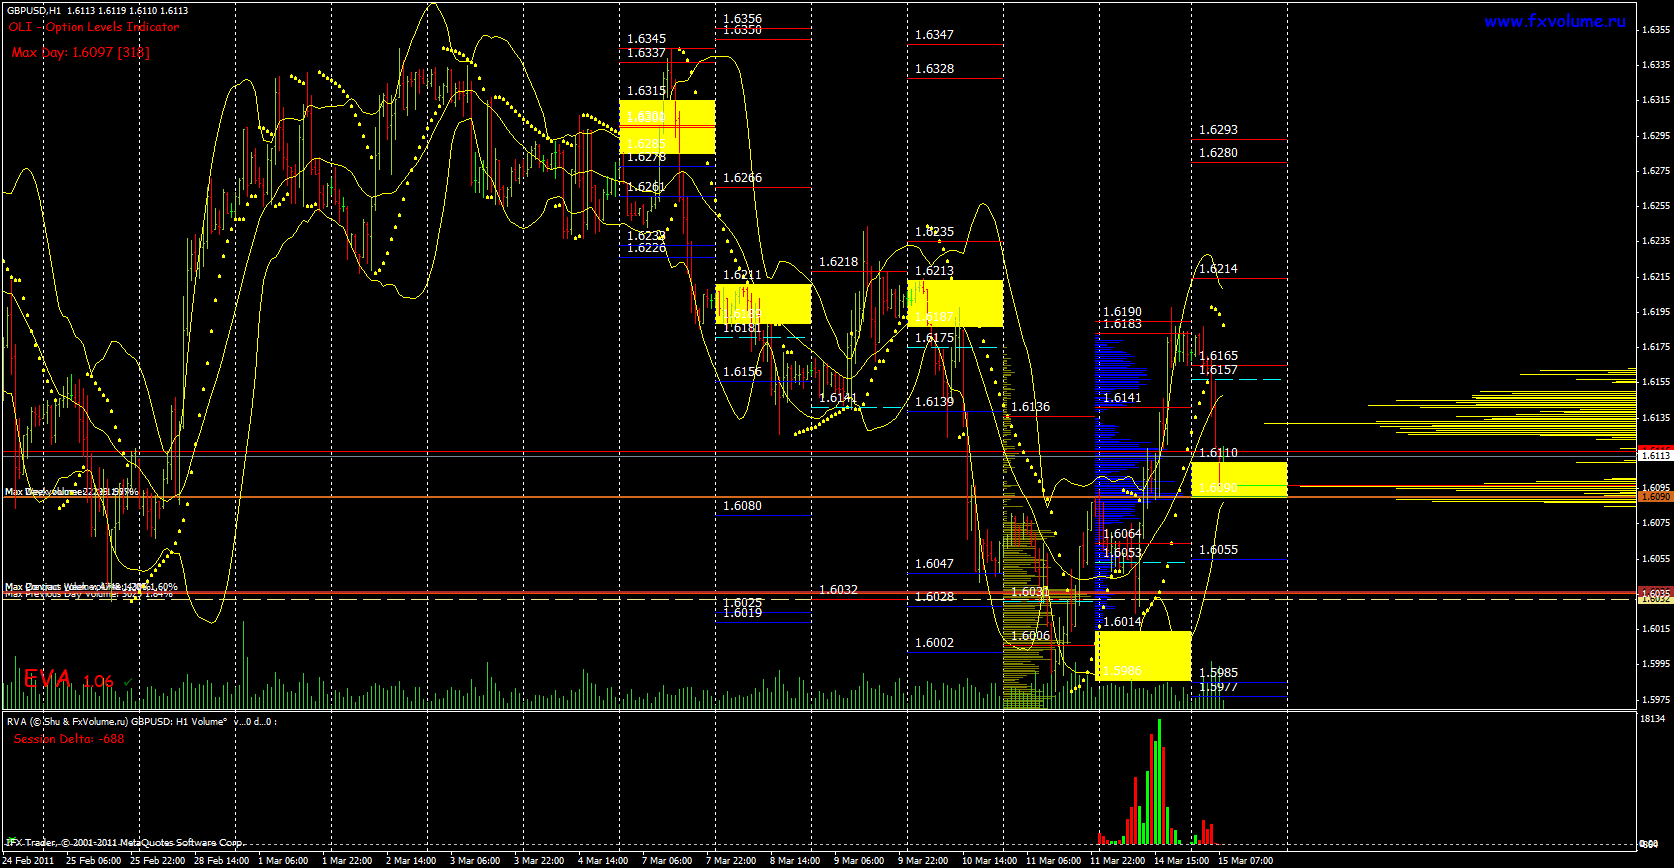Click the 1.6047 level label

[x=934, y=564]
